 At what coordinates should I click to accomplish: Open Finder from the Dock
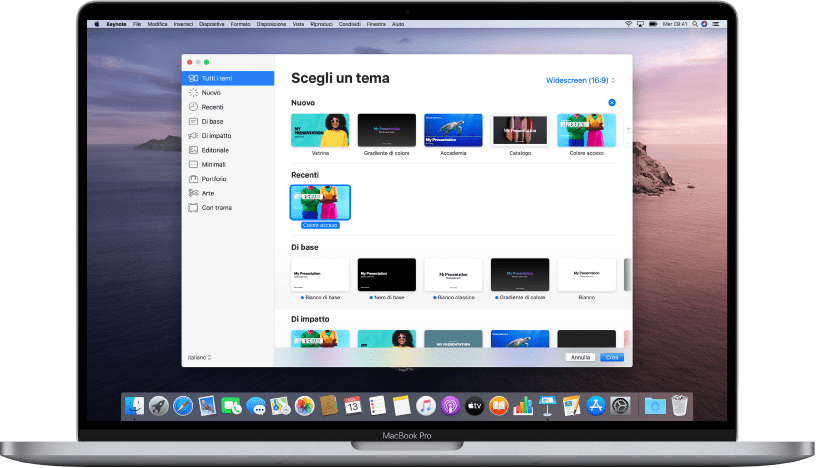point(134,406)
